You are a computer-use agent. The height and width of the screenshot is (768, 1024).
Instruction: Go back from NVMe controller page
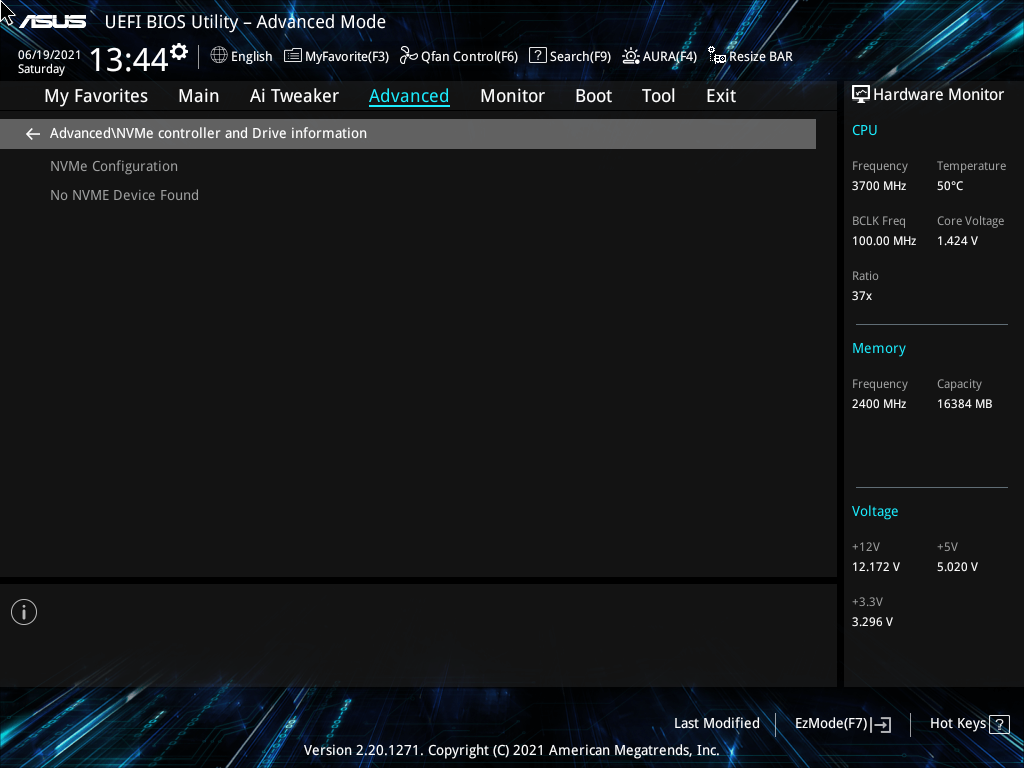pyautogui.click(x=32, y=133)
